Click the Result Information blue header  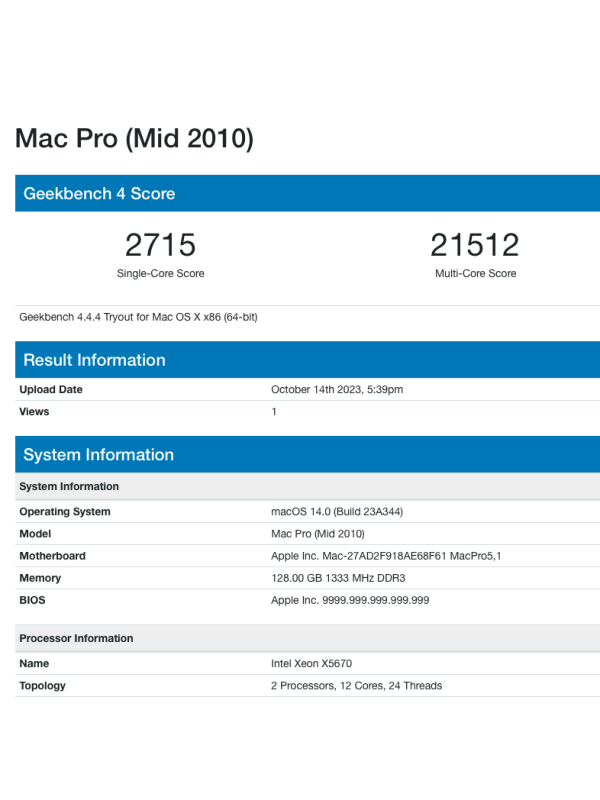94,360
